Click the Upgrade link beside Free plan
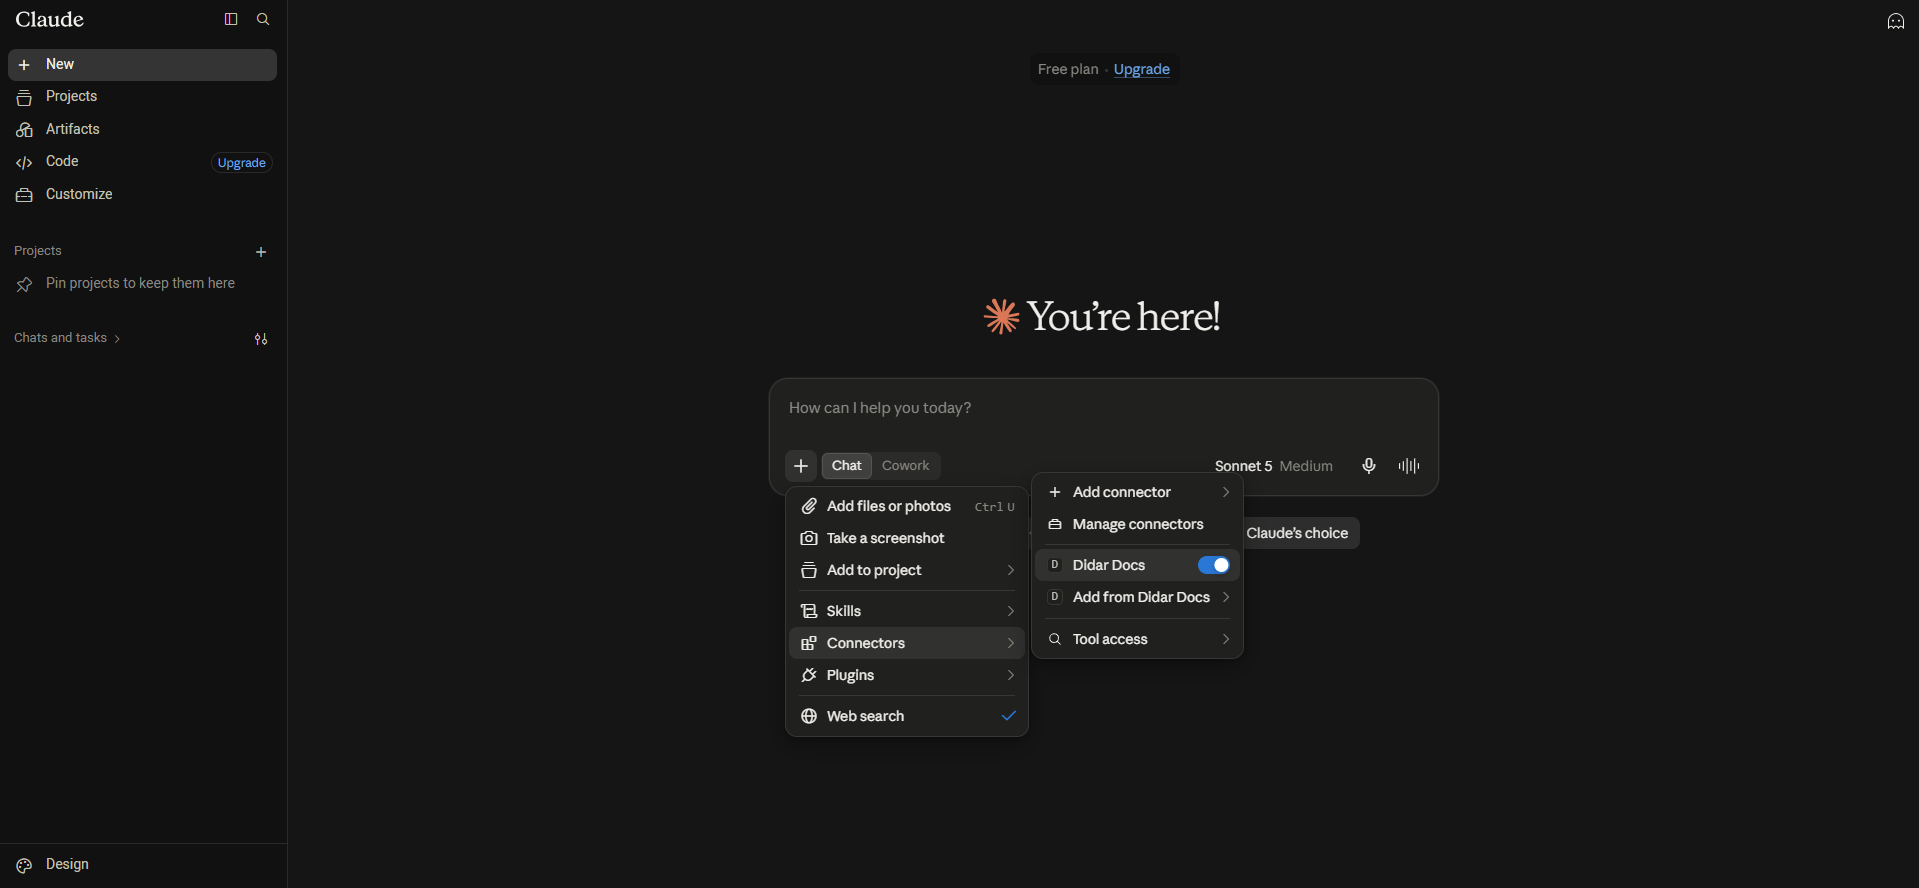 click(x=1141, y=69)
